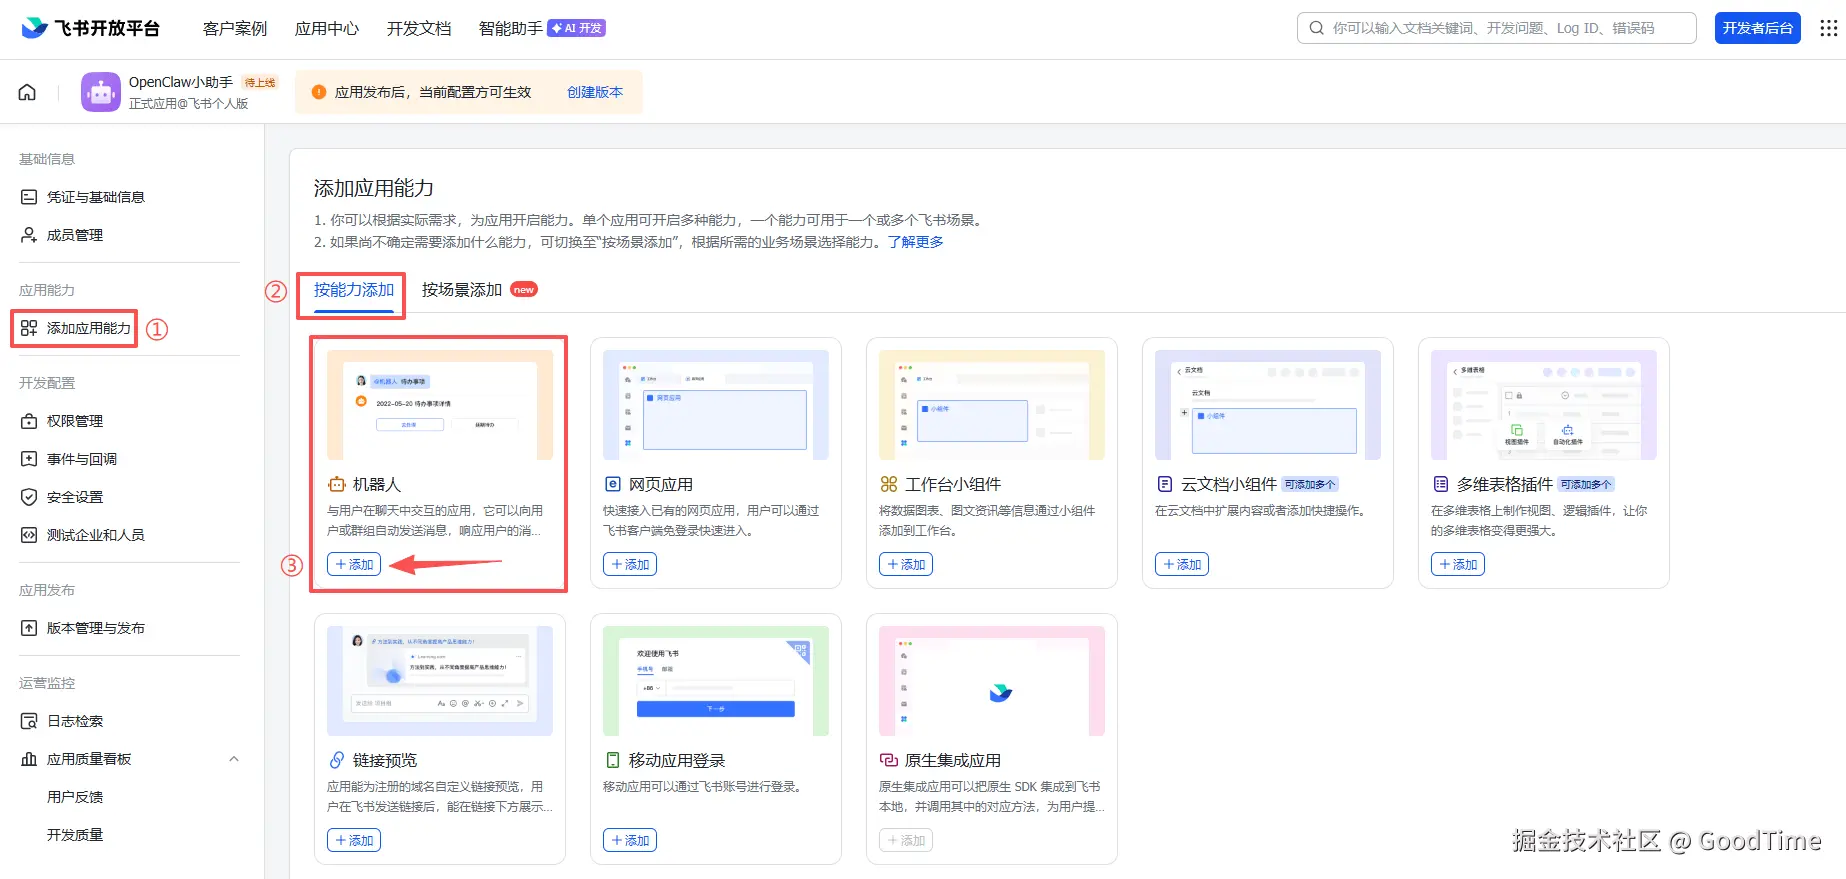Viewport: 1846px width, 879px height.
Task: Open 智能助手 in top navigation
Action: click(x=511, y=28)
